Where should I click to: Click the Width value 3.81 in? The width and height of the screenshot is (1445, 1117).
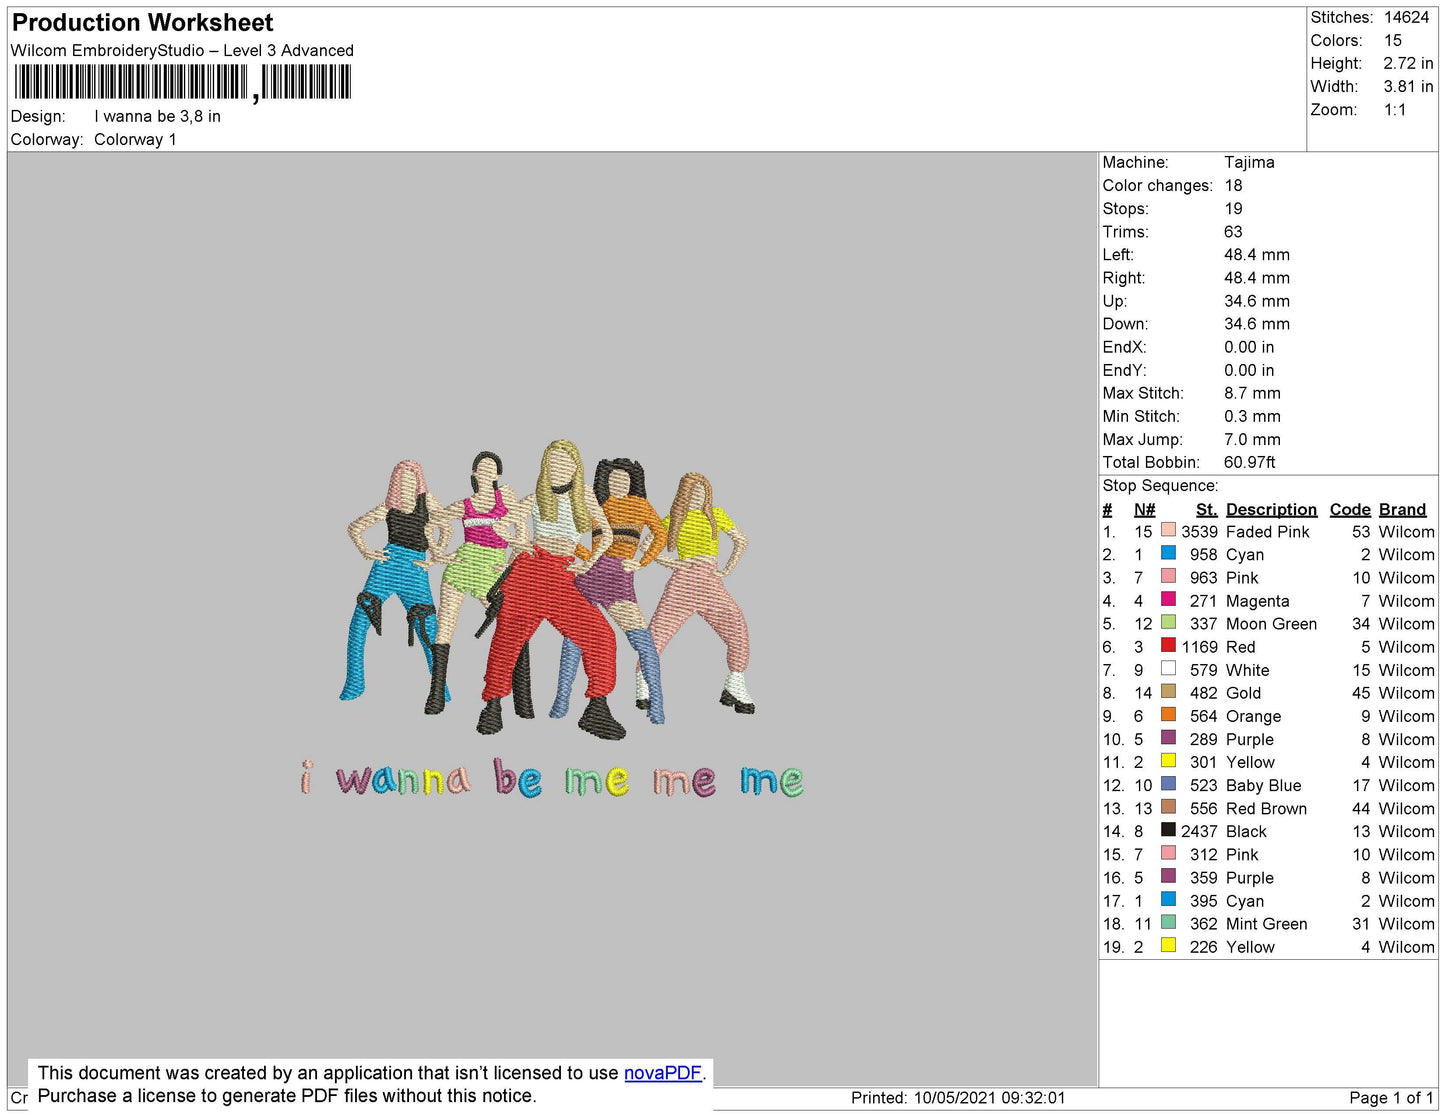tap(1408, 86)
